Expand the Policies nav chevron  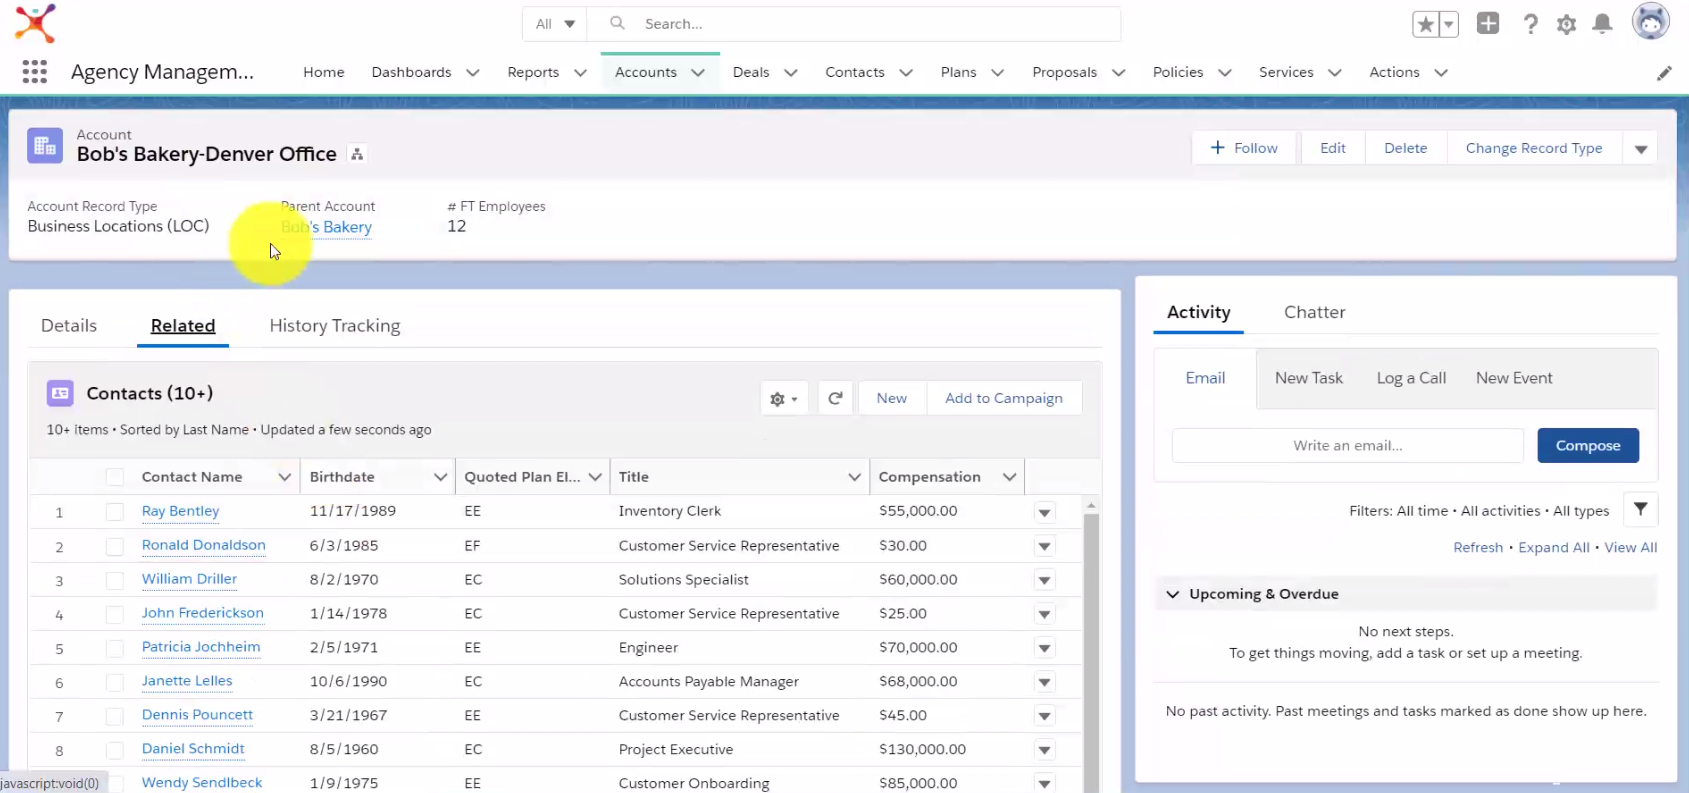pyautogui.click(x=1225, y=73)
